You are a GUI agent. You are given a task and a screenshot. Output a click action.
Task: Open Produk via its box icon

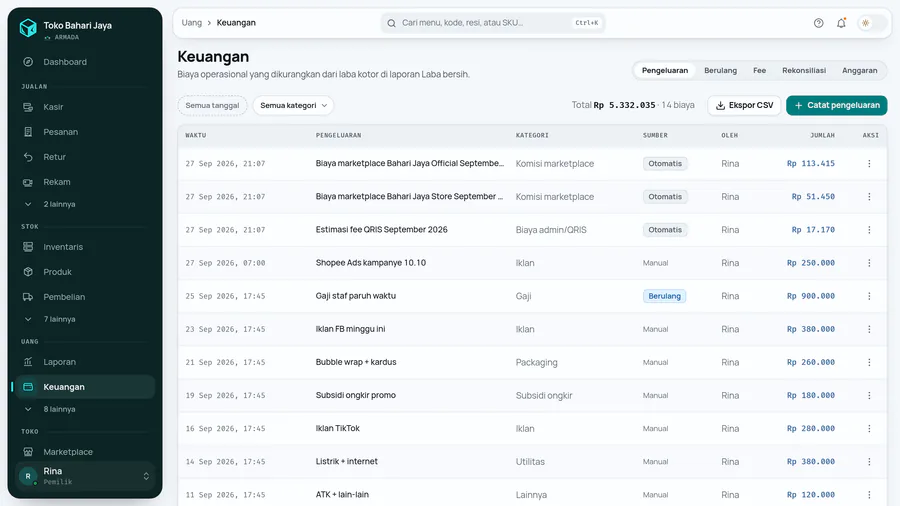28,272
